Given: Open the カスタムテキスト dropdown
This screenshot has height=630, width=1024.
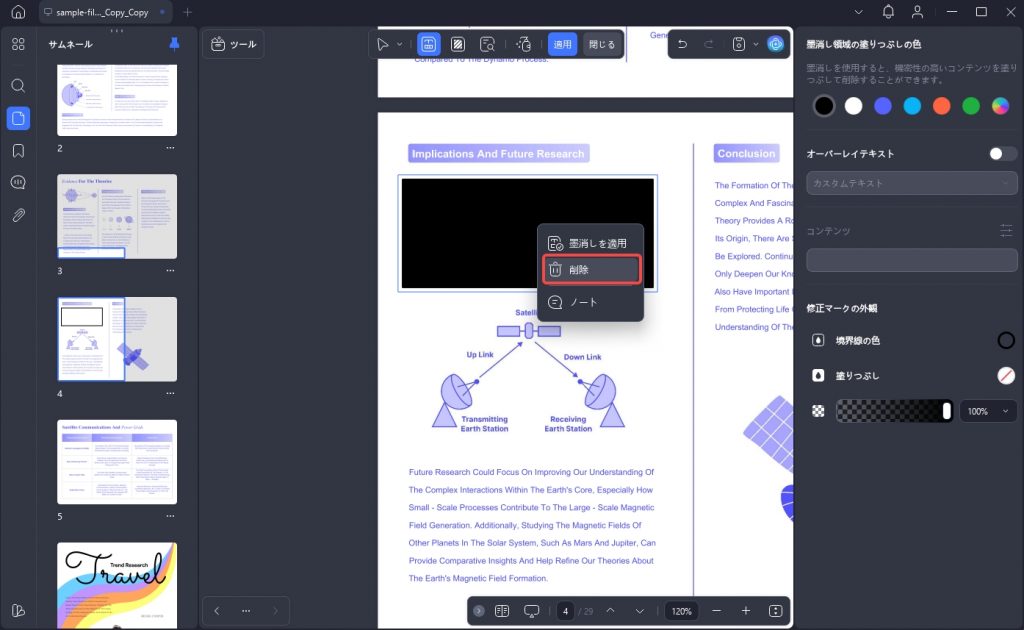Looking at the screenshot, I should pos(912,183).
